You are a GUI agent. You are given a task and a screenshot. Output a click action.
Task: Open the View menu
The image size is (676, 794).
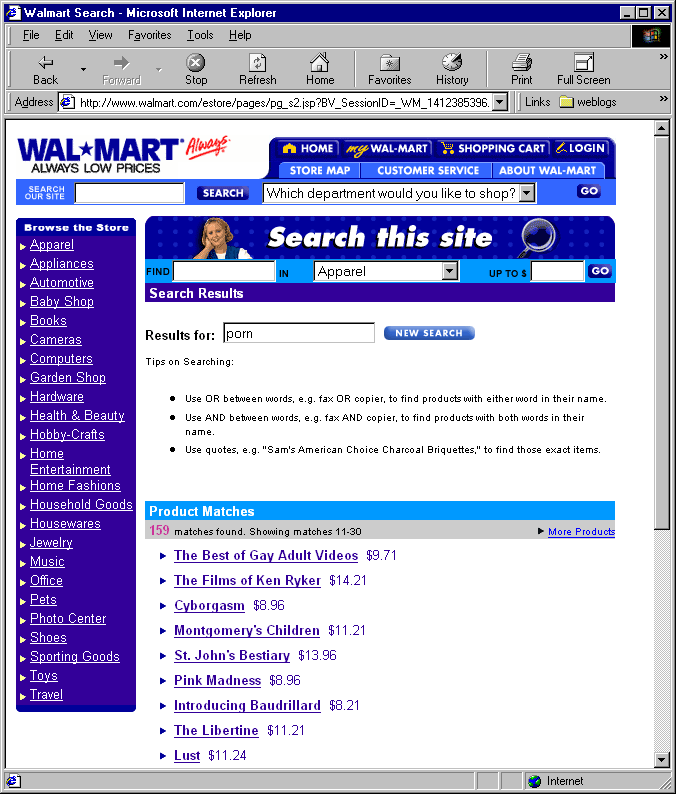[x=100, y=35]
